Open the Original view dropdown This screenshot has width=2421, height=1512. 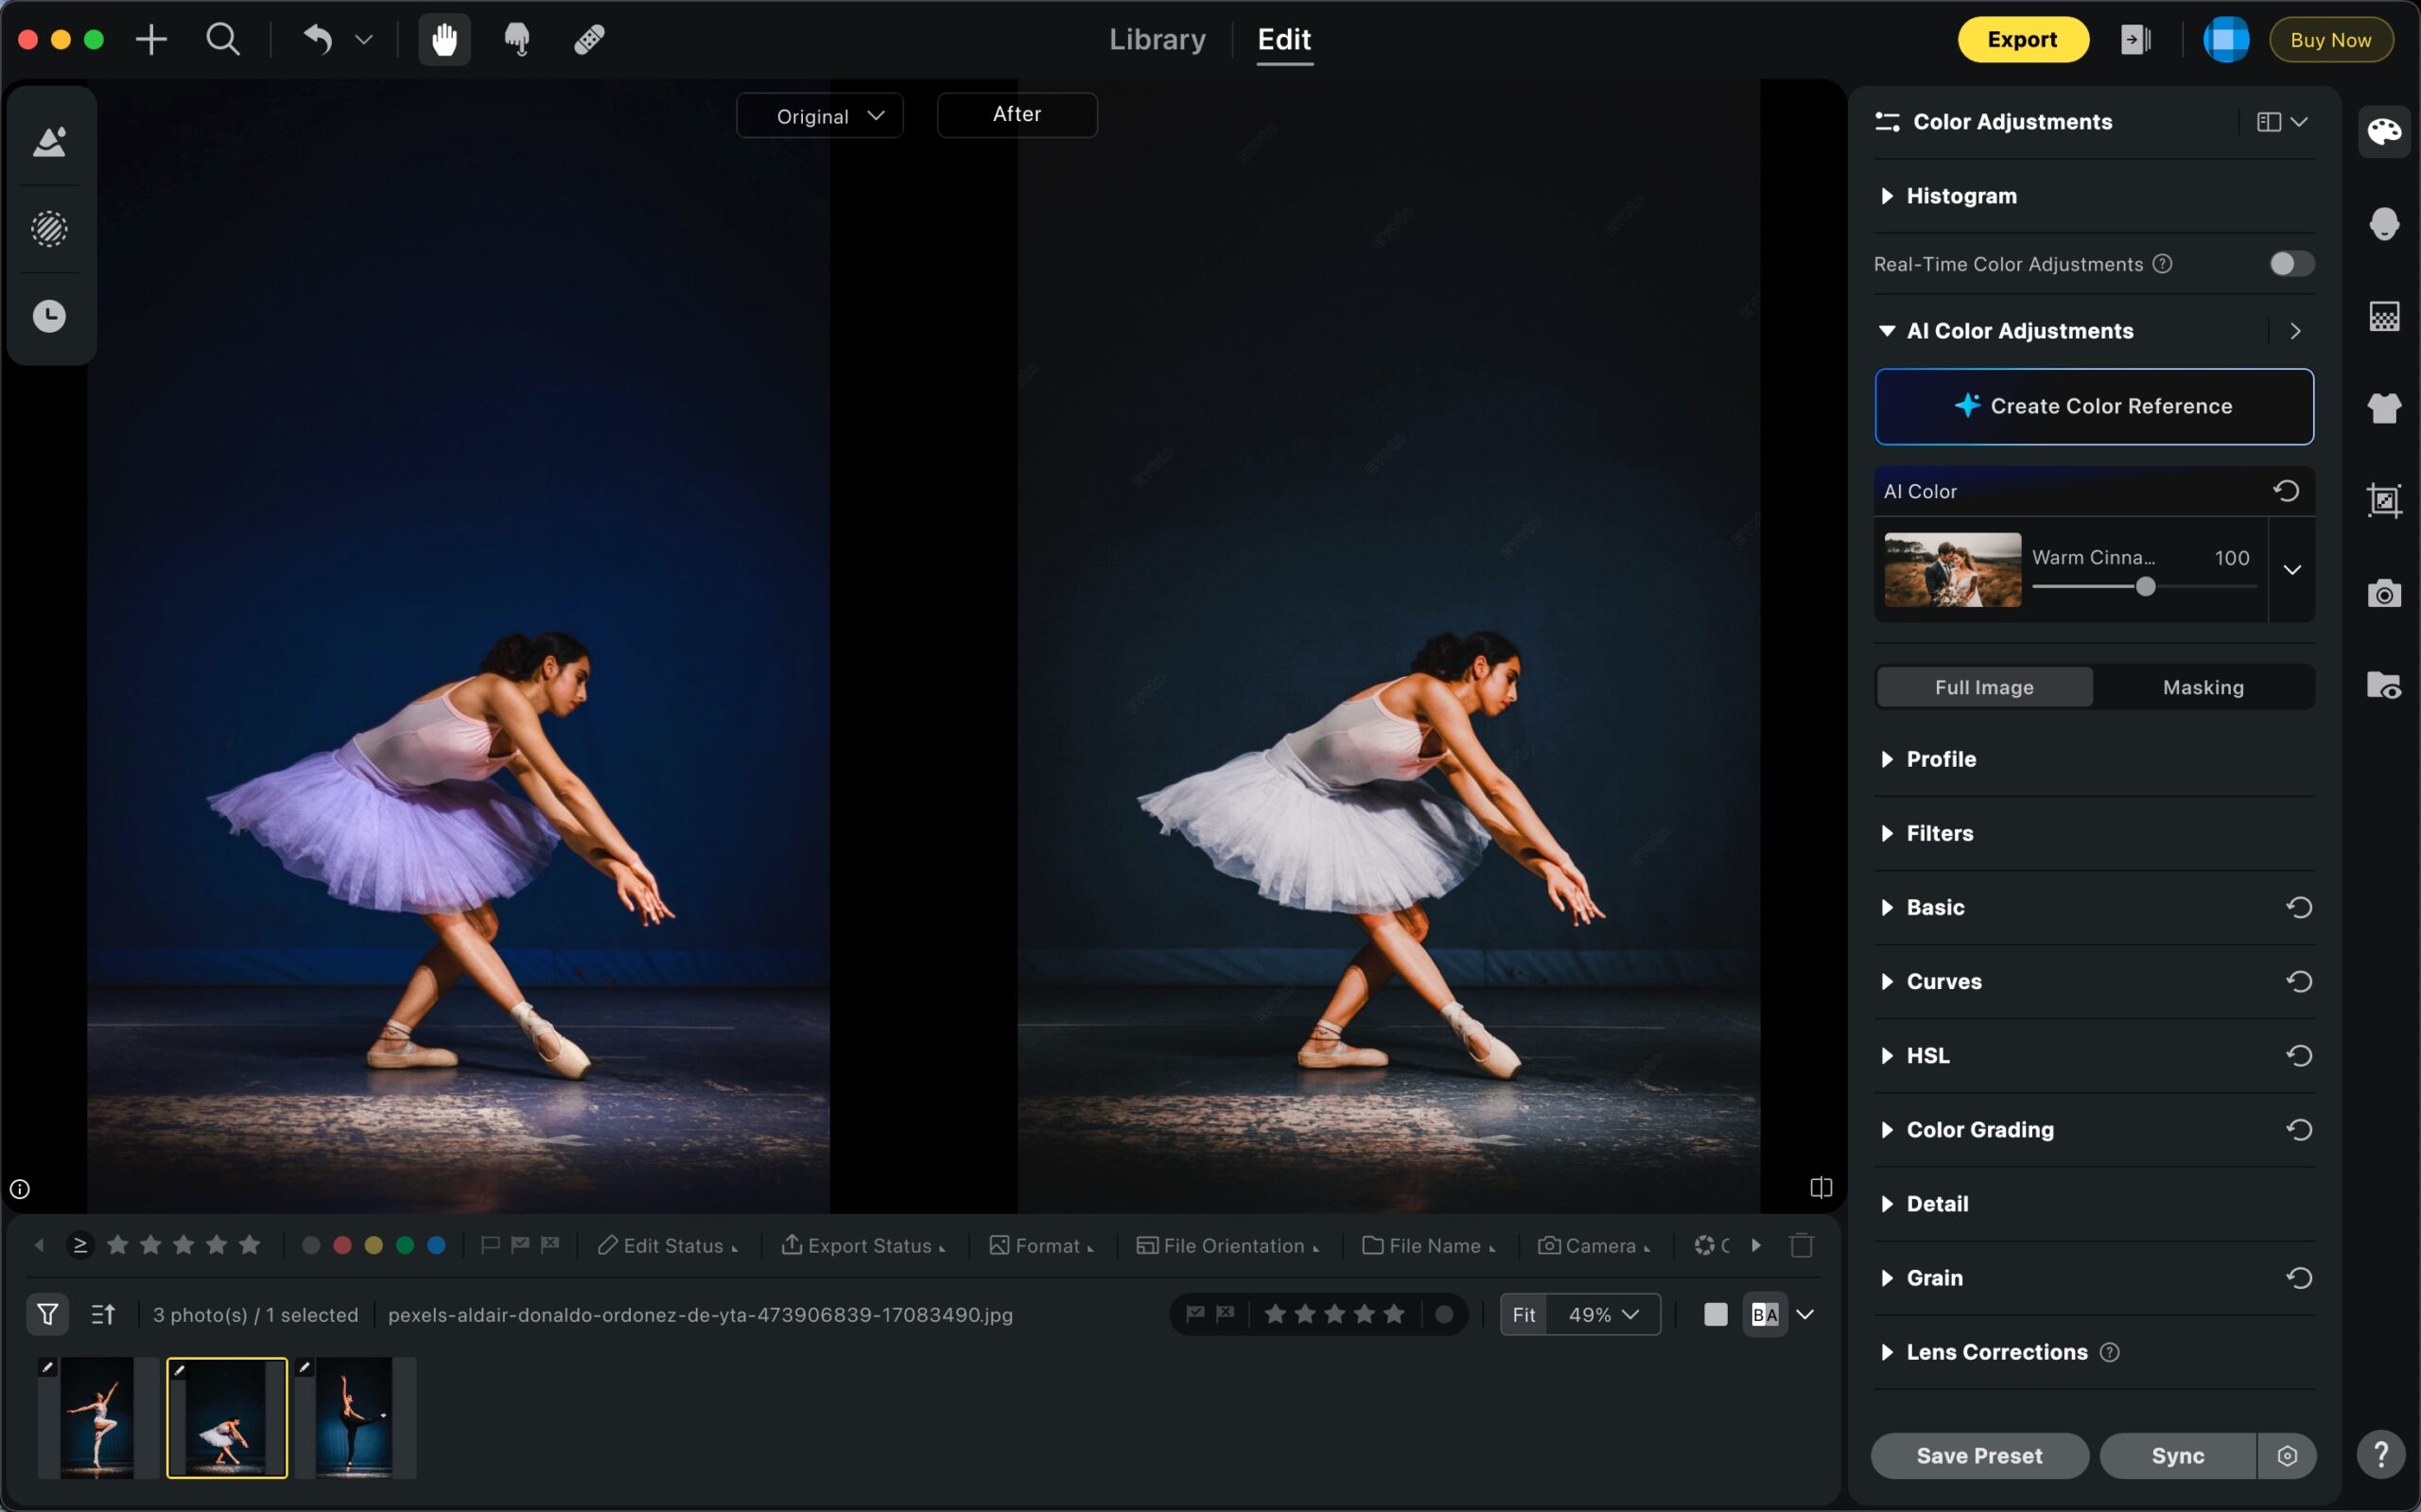coord(819,116)
